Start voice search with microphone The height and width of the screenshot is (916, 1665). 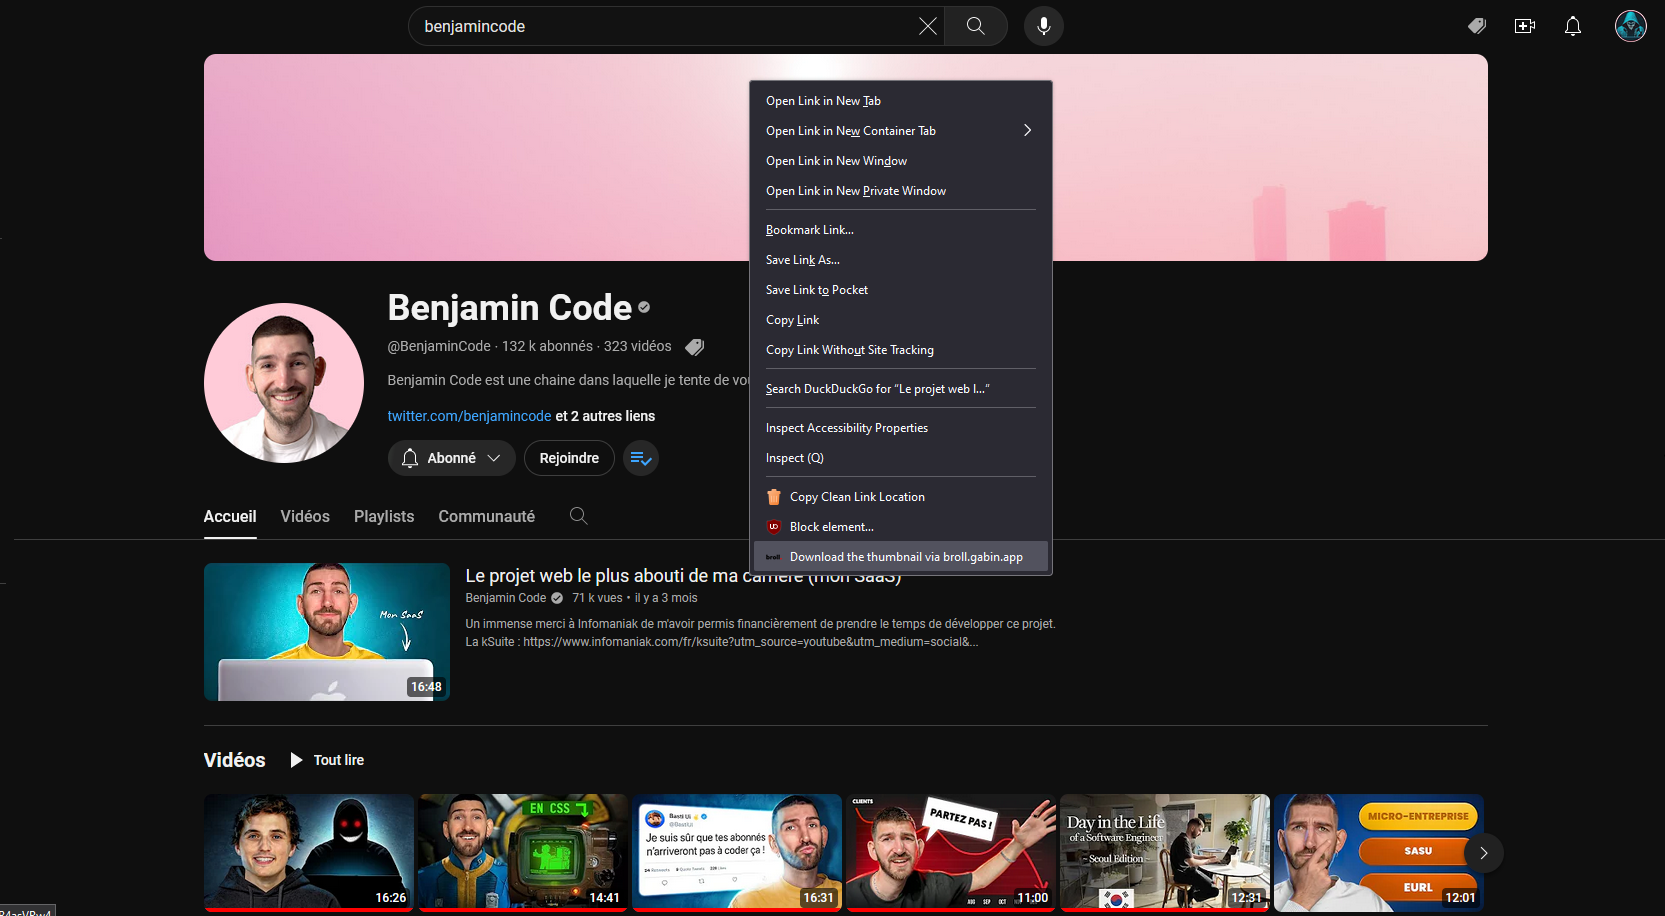pos(1043,26)
